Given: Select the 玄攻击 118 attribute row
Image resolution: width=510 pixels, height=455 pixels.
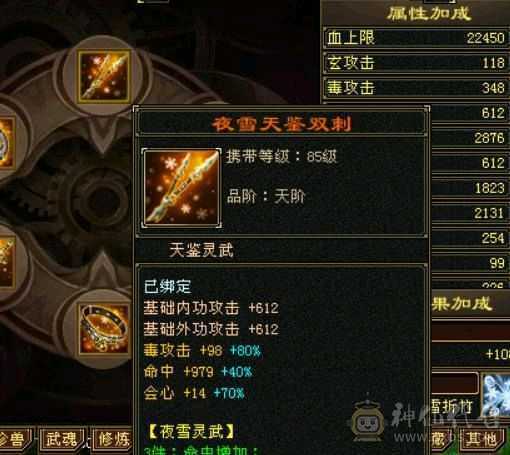Looking at the screenshot, I should click(416, 63).
